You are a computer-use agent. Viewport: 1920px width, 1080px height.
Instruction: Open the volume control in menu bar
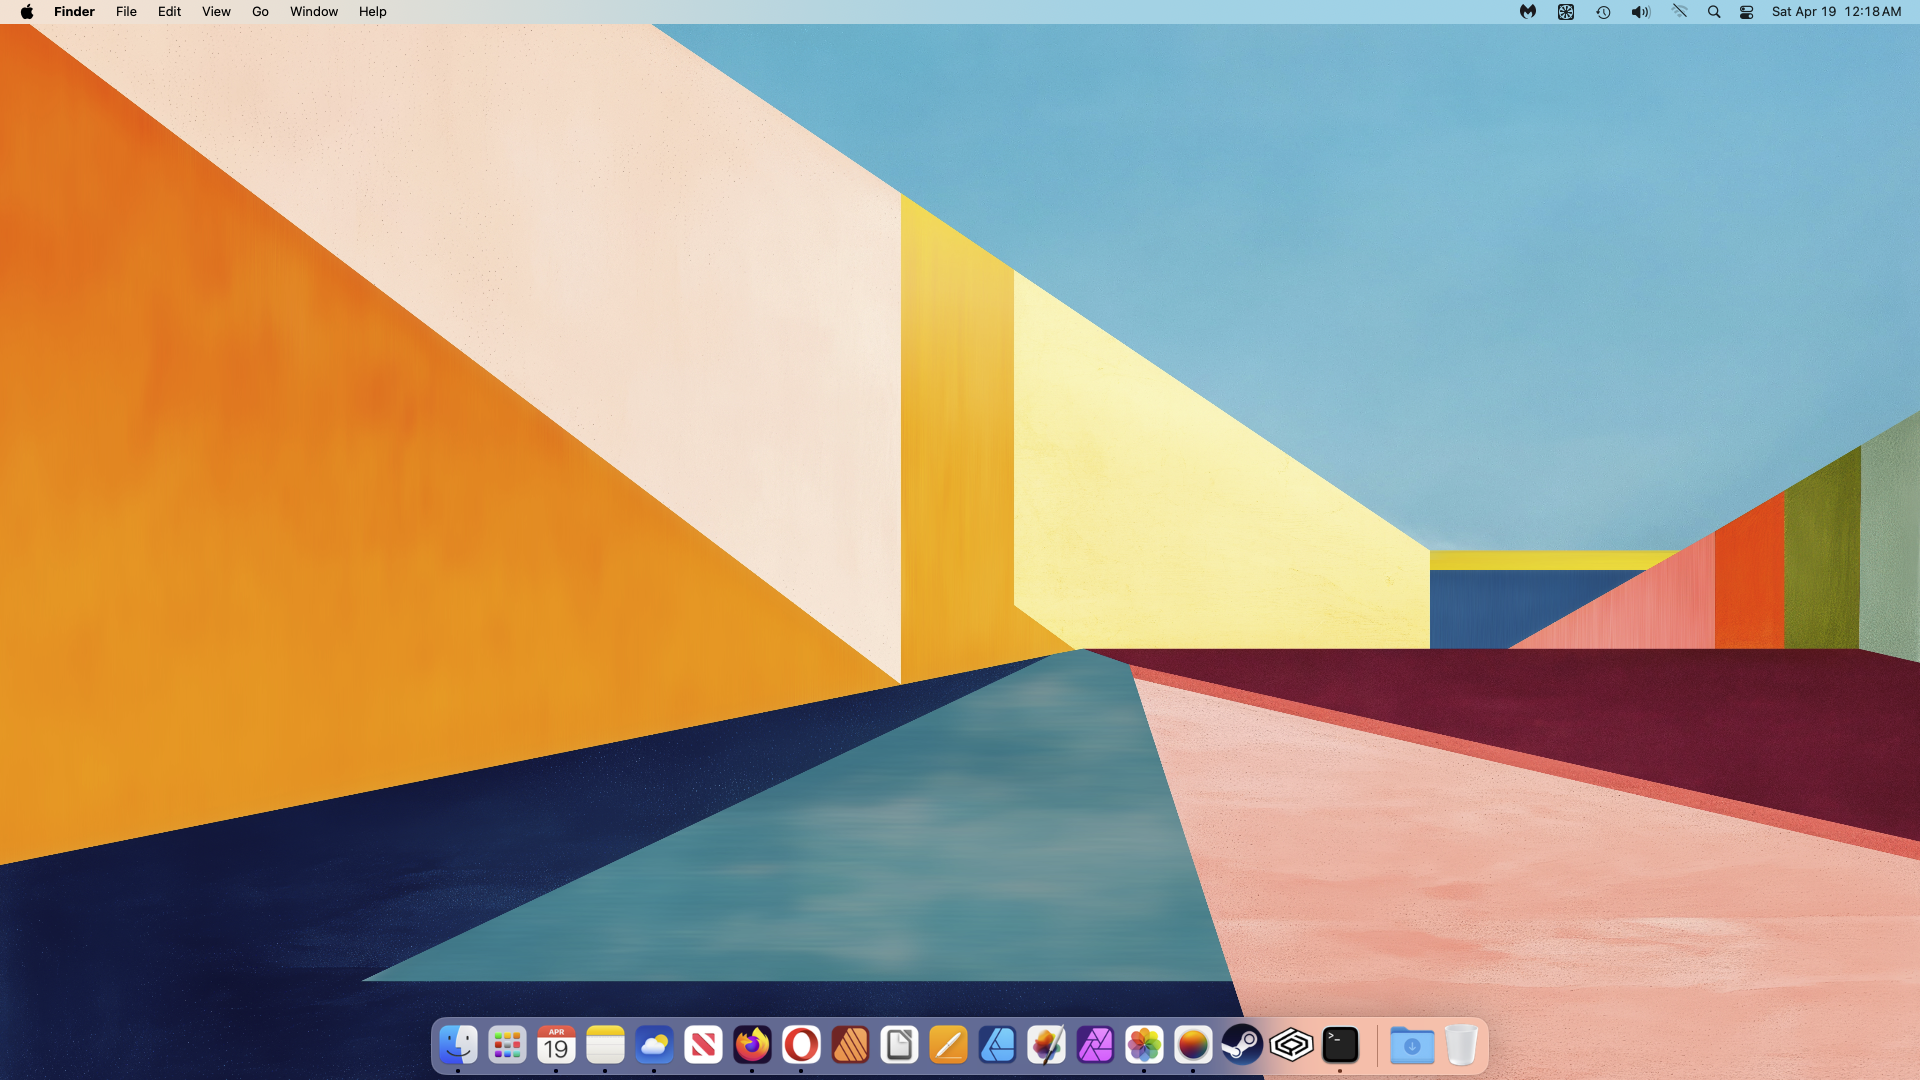(x=1640, y=12)
